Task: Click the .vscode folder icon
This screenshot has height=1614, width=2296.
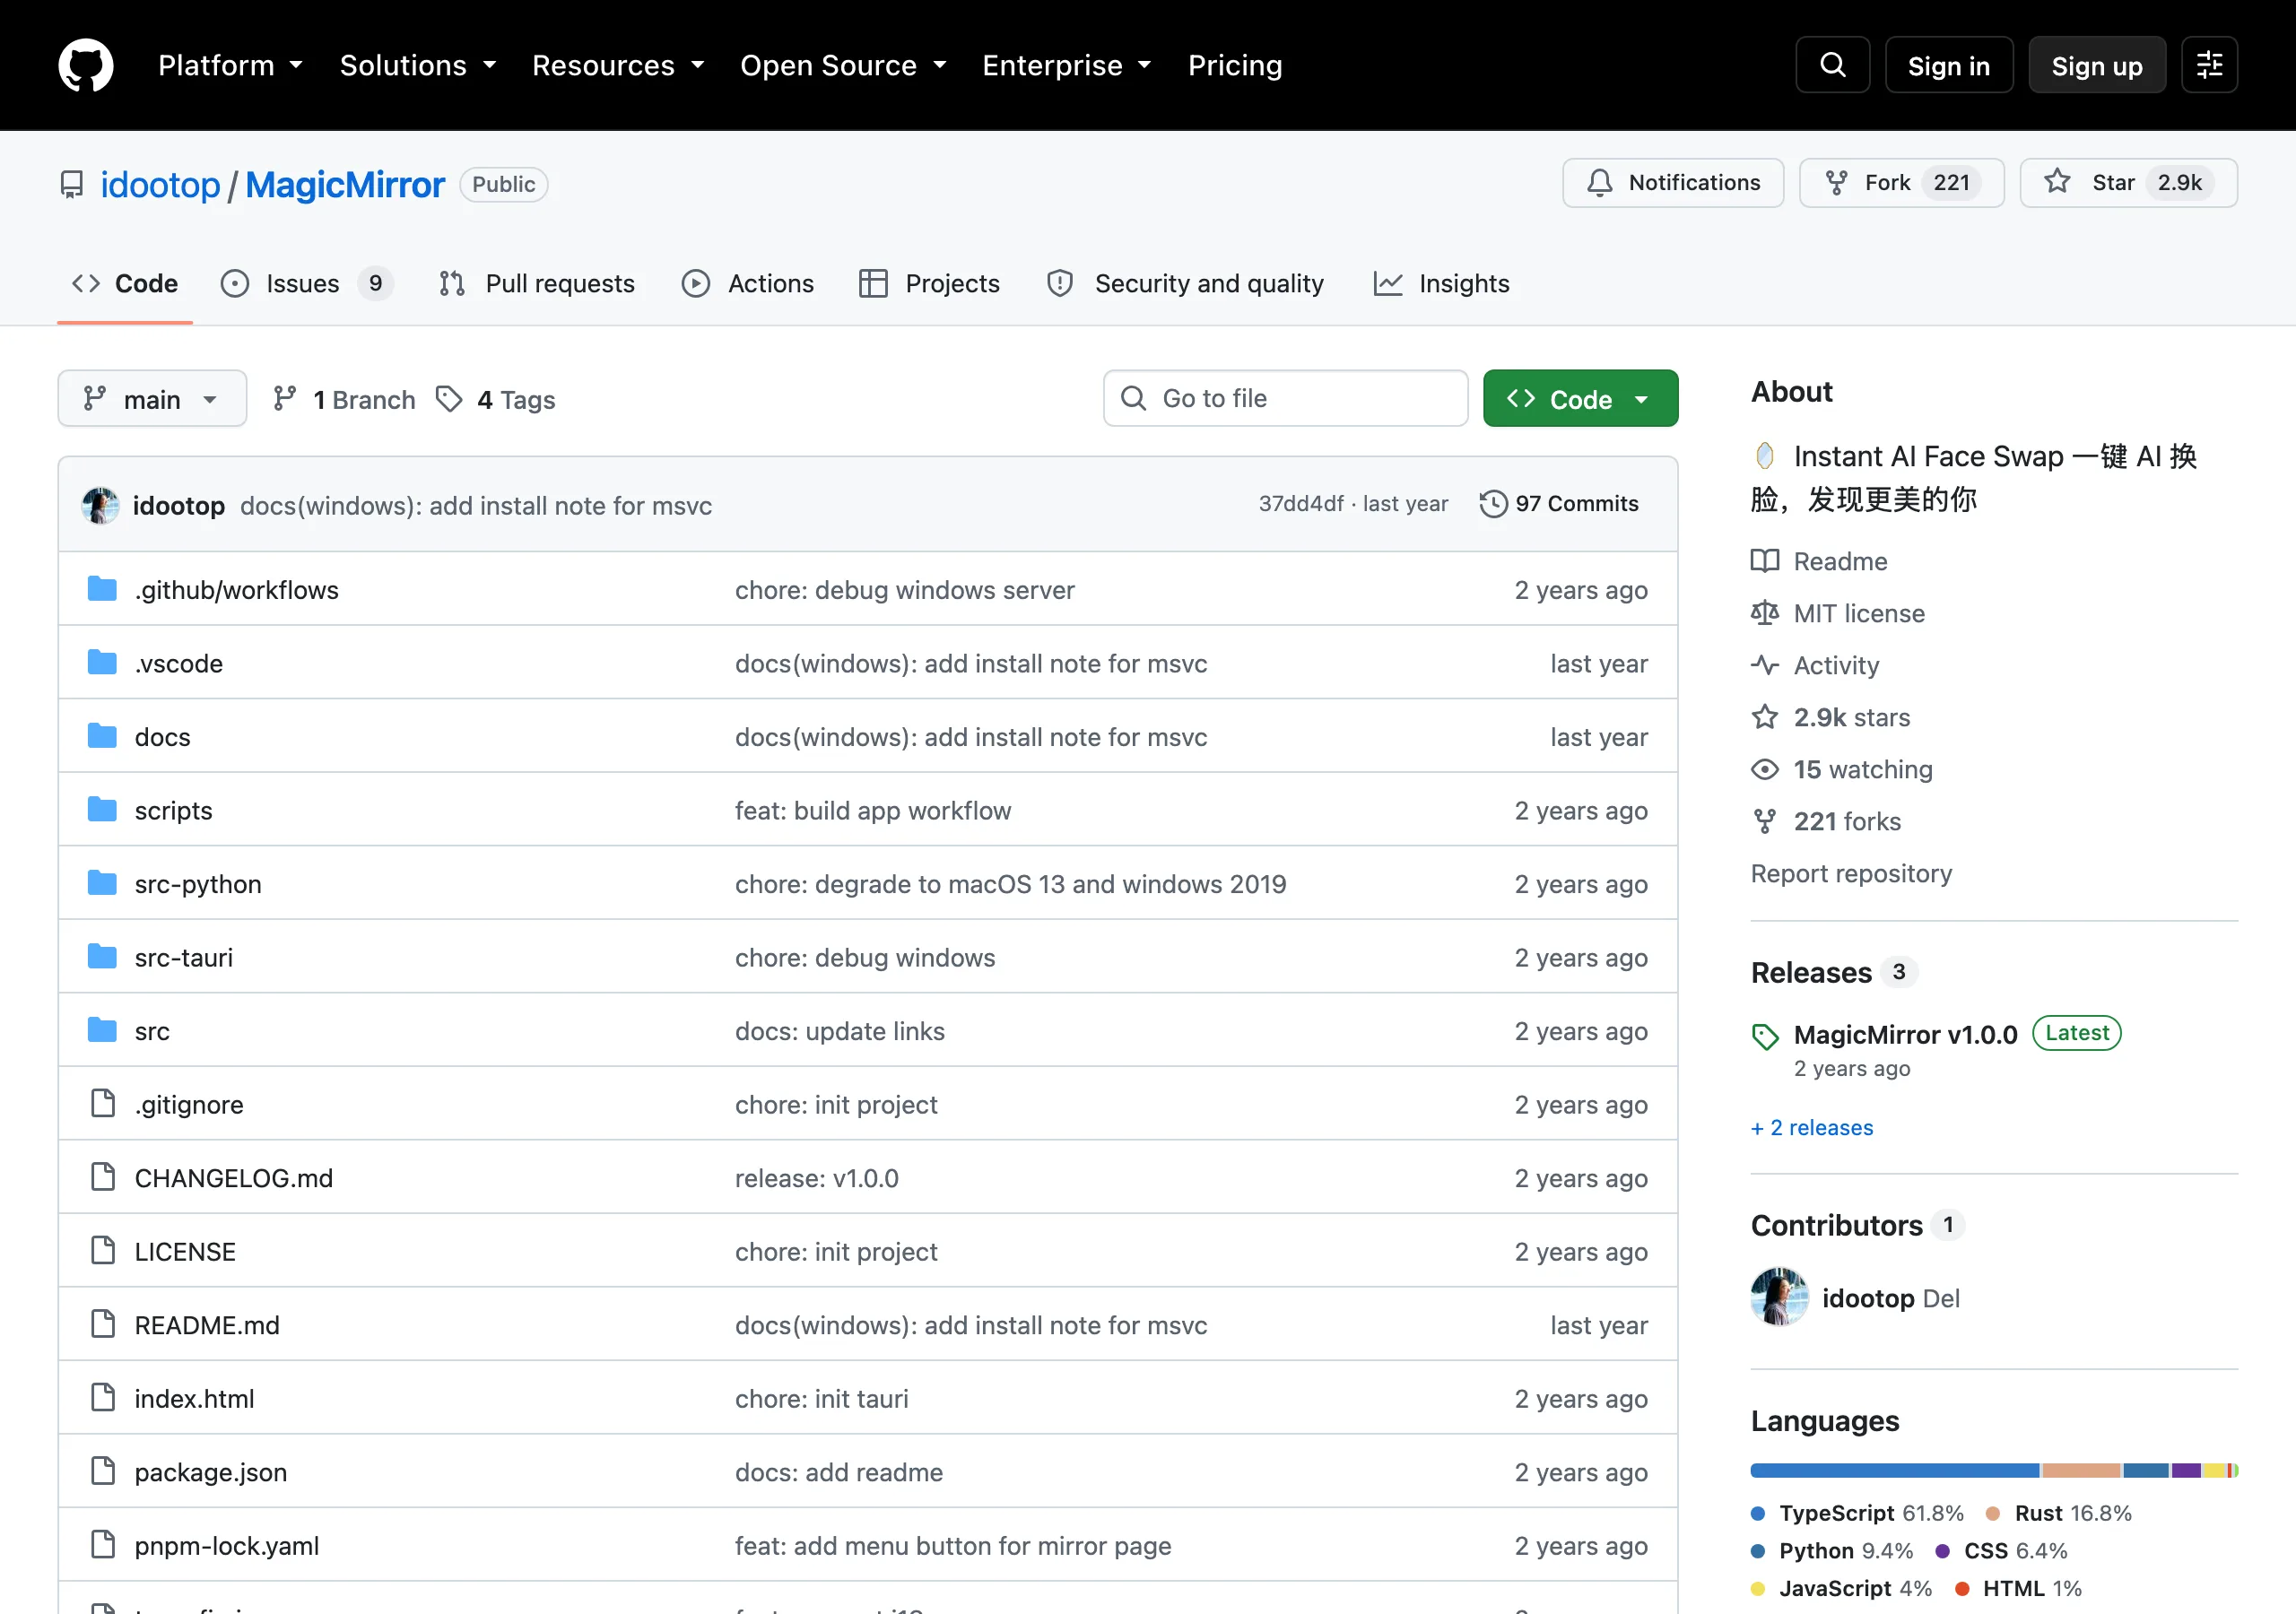Action: point(102,663)
